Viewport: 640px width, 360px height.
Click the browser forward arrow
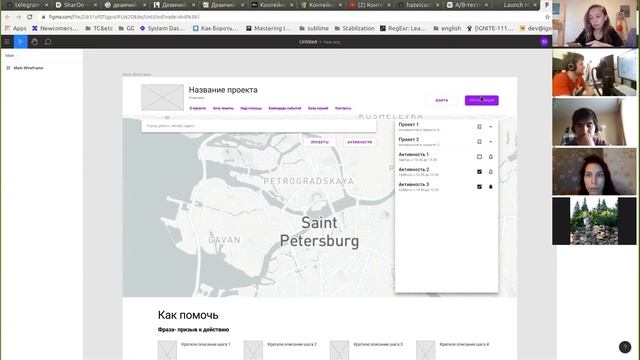(18, 17)
